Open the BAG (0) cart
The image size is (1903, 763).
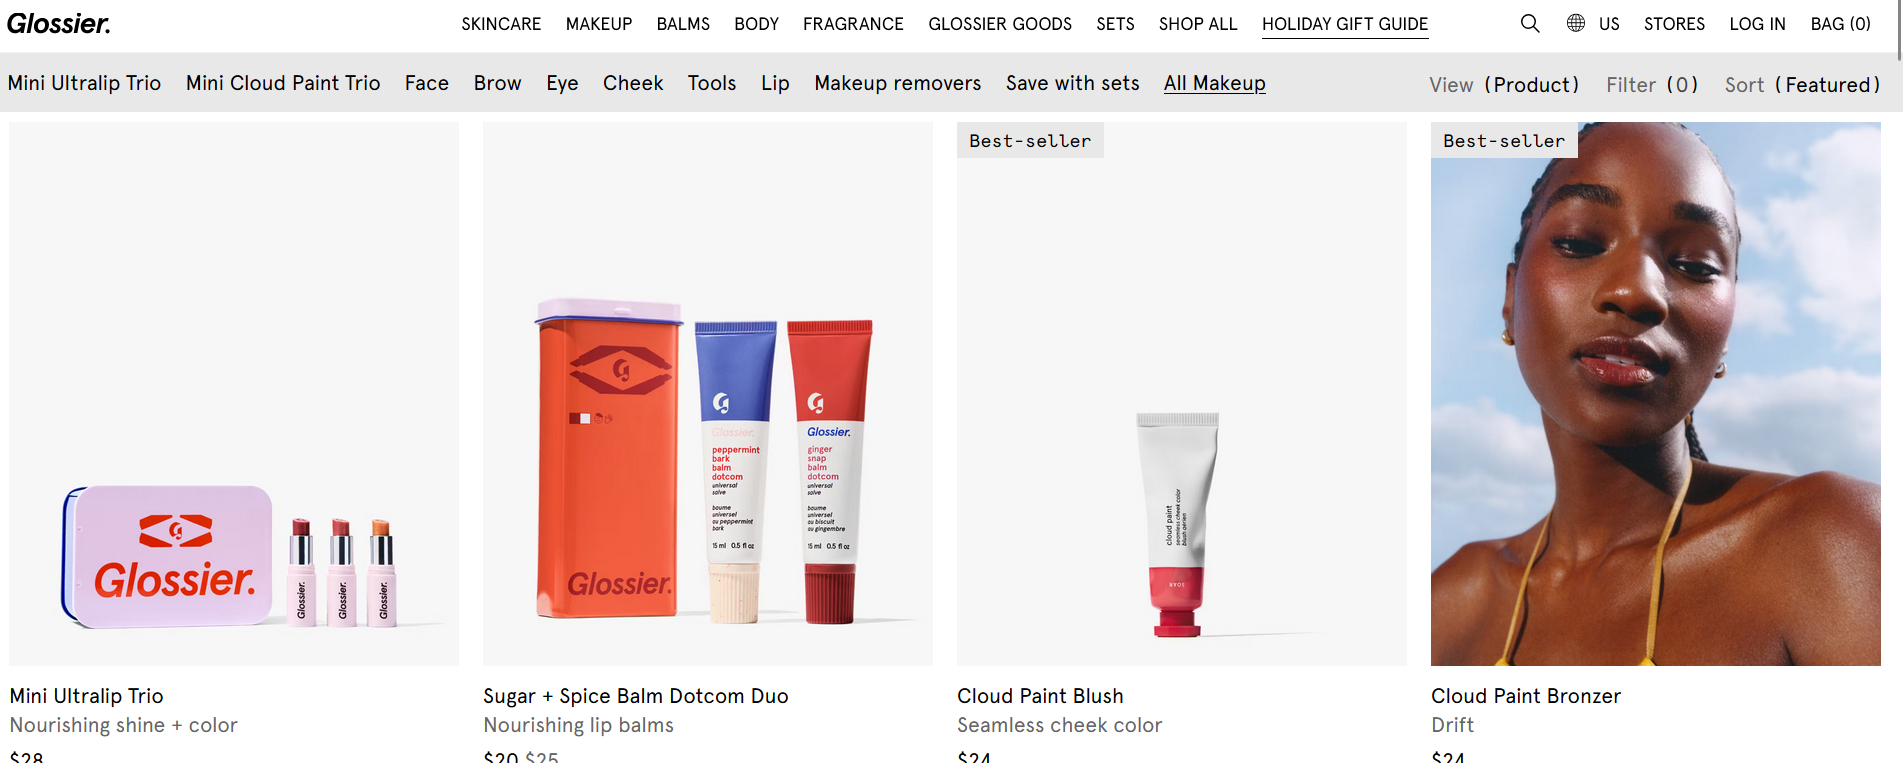(x=1840, y=24)
